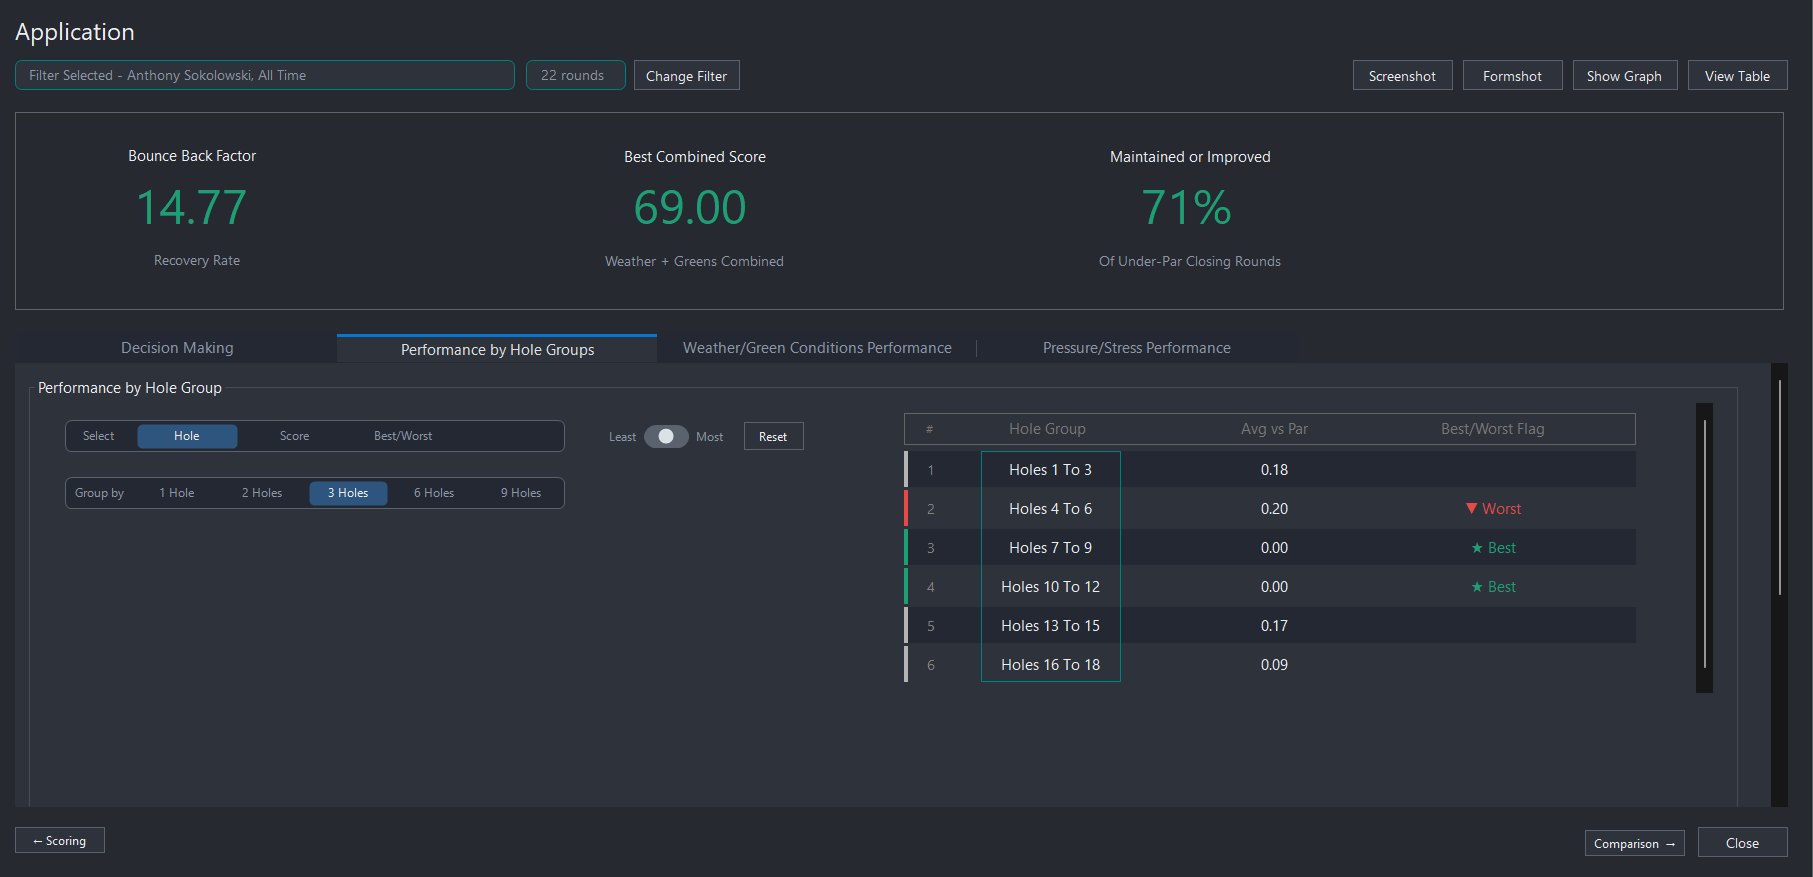Click the 22 rounds field
Screen dimensions: 1813x877
[575, 75]
